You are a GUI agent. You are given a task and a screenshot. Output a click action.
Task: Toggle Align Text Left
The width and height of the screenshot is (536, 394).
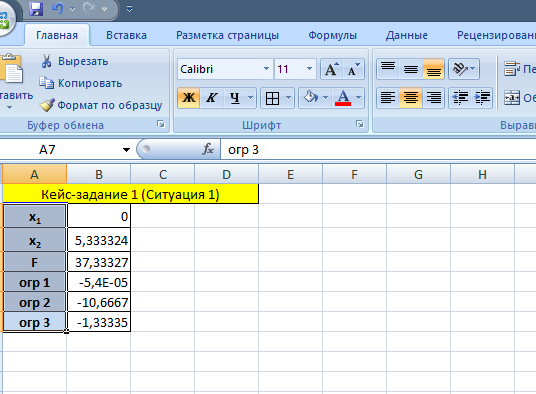(388, 98)
